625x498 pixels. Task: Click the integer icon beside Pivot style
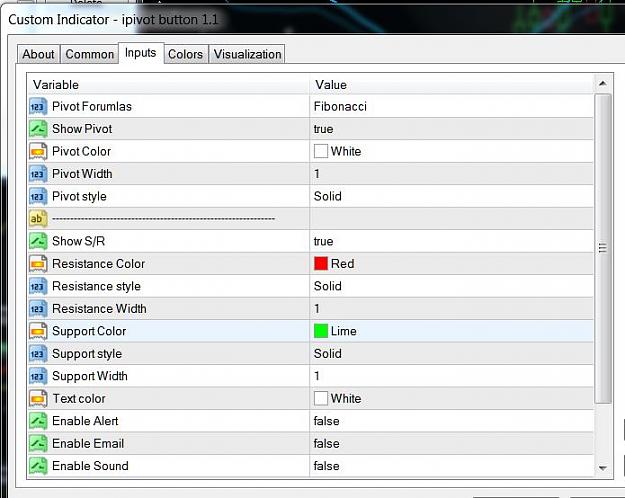[38, 196]
